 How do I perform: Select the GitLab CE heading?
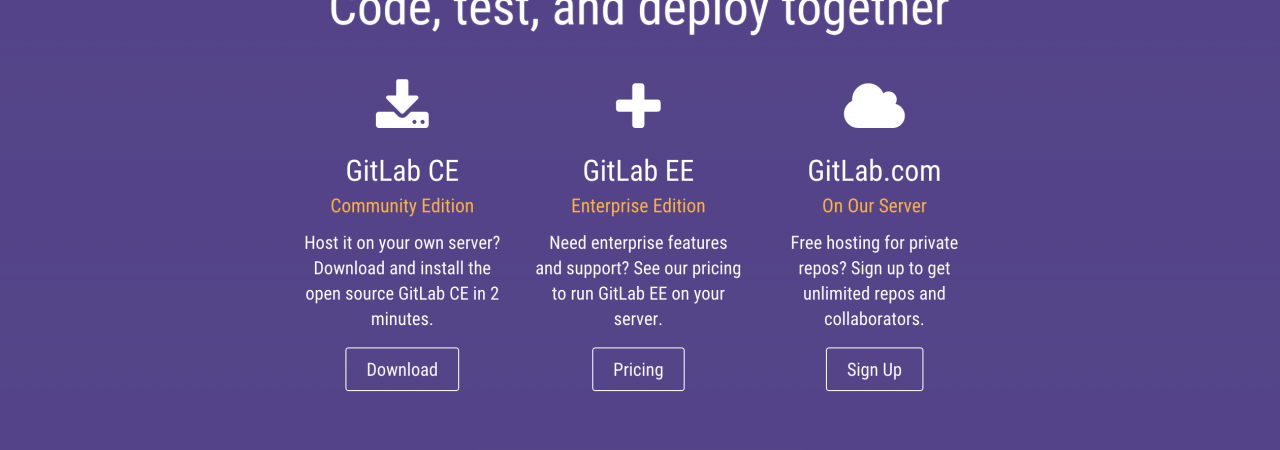point(402,171)
